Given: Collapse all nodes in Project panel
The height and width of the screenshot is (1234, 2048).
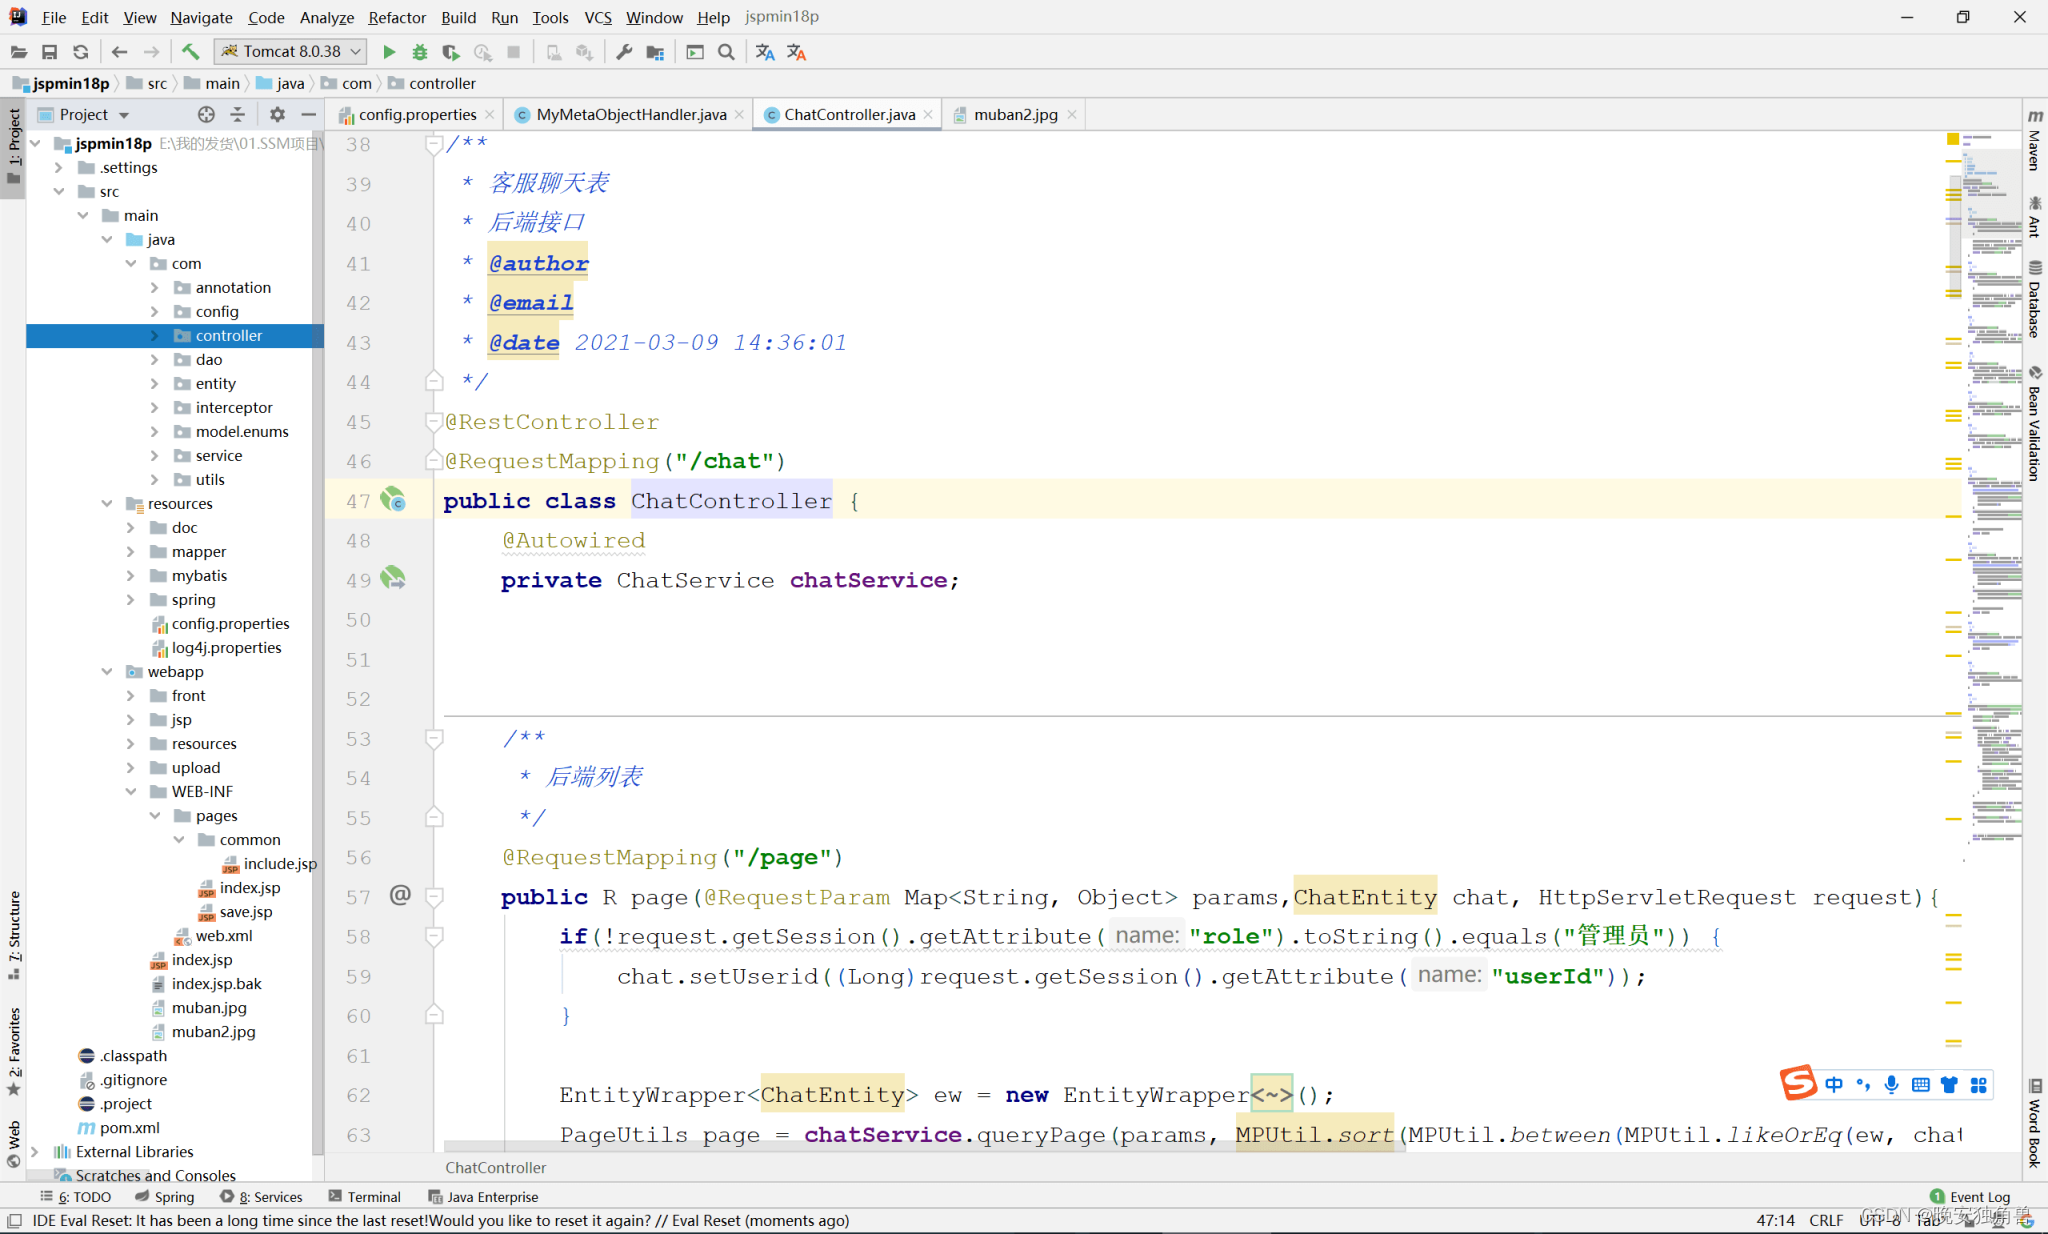Looking at the screenshot, I should [x=238, y=114].
